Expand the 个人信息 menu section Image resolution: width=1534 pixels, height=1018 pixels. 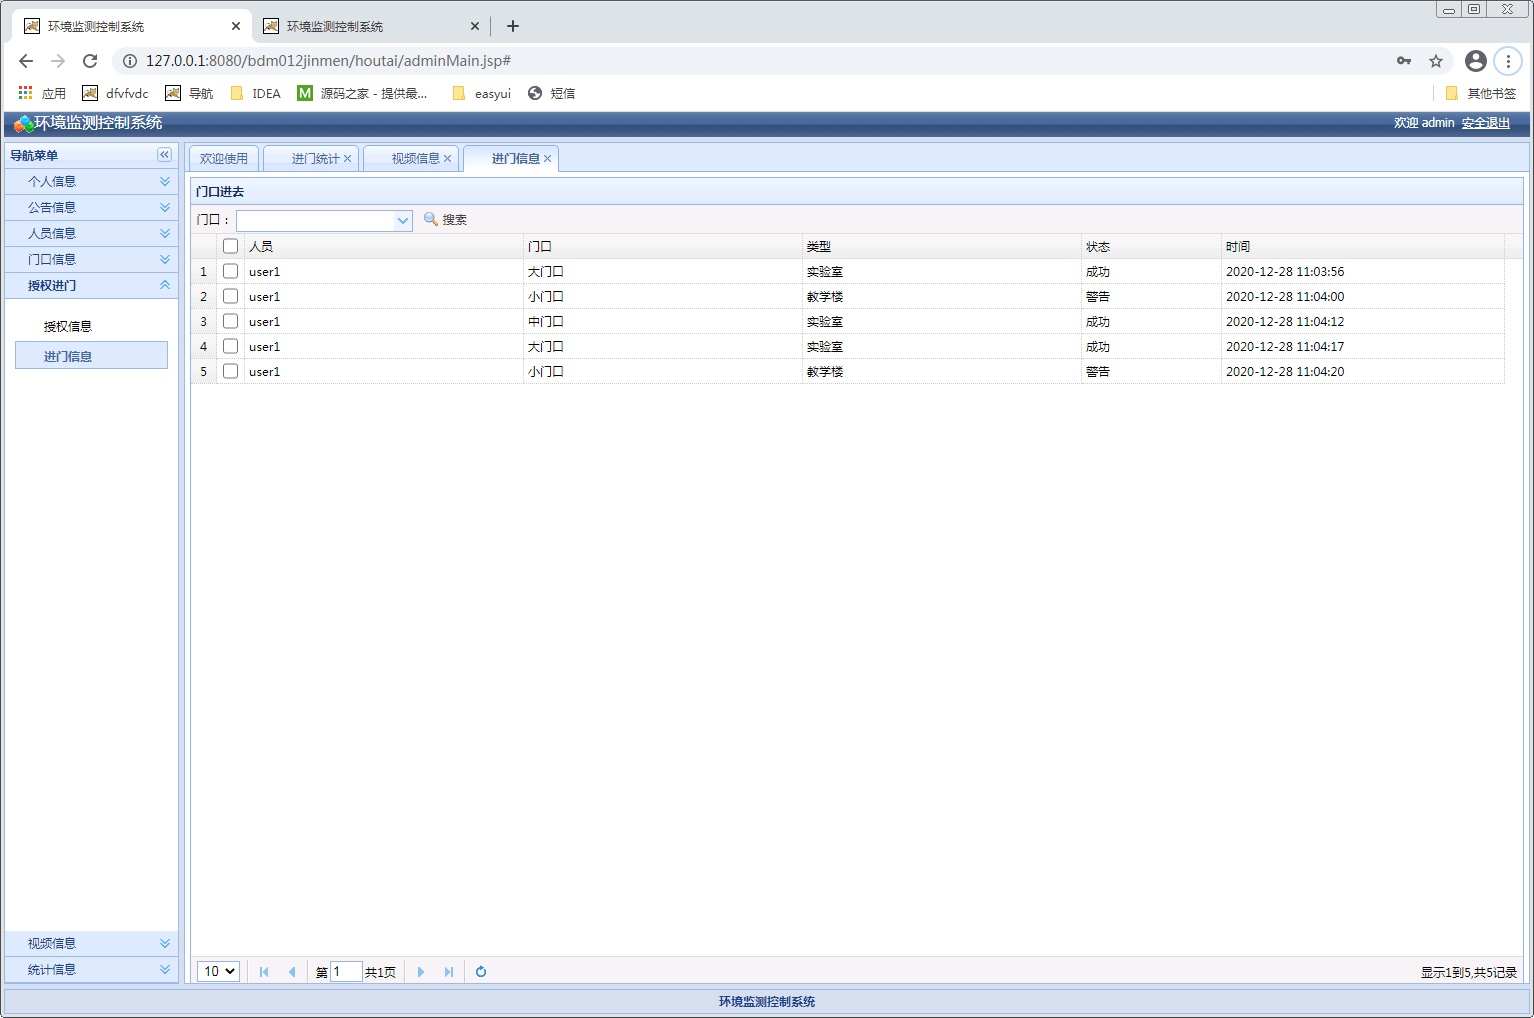tap(91, 181)
